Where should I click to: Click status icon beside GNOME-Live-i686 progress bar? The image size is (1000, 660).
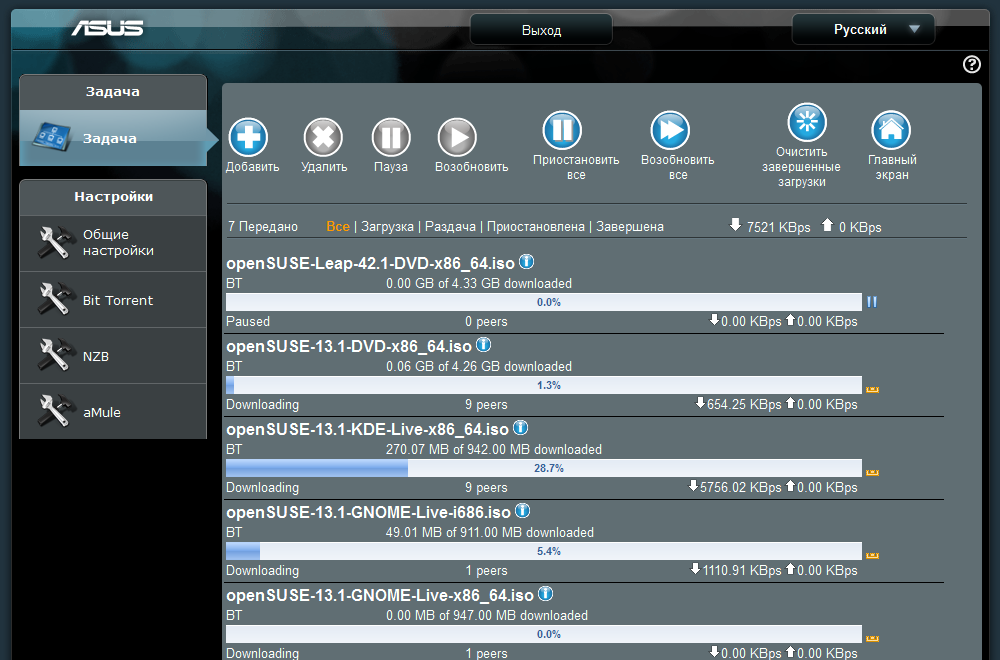click(x=872, y=555)
